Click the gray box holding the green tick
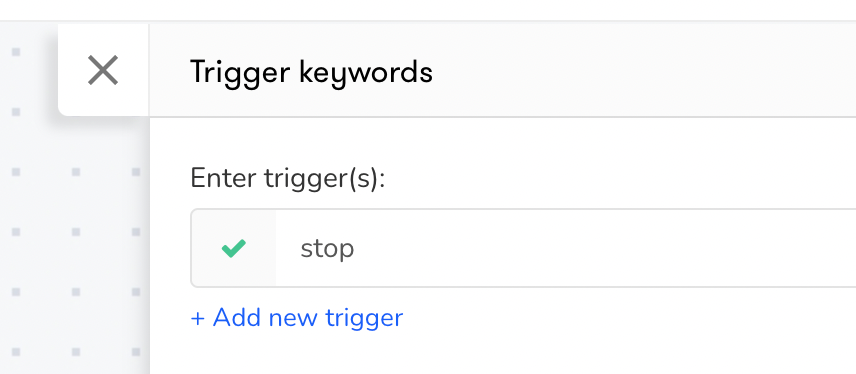Screen dimensions: 856x374 point(234,248)
